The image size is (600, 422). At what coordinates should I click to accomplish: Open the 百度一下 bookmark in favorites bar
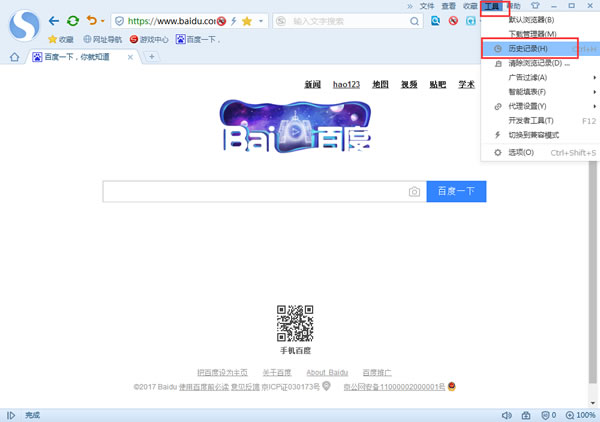click(197, 39)
